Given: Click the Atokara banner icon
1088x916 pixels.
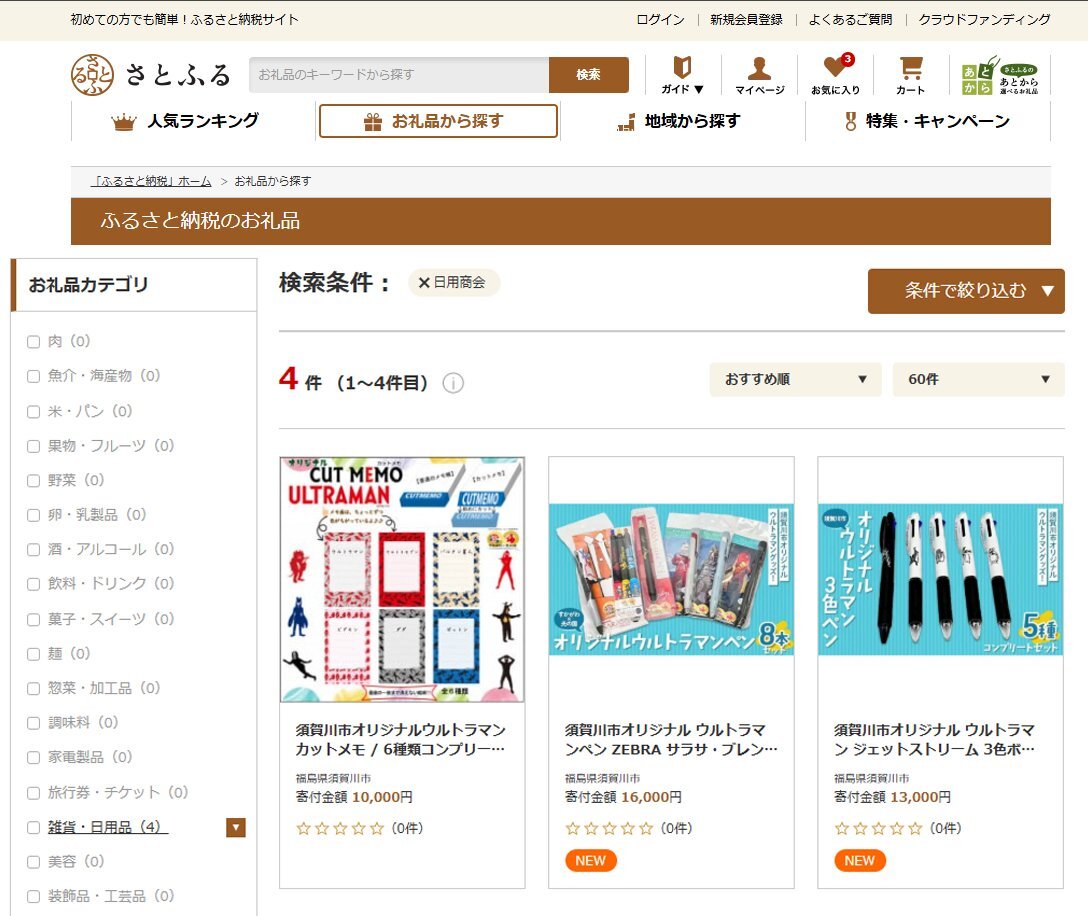Looking at the screenshot, I should 1000,75.
